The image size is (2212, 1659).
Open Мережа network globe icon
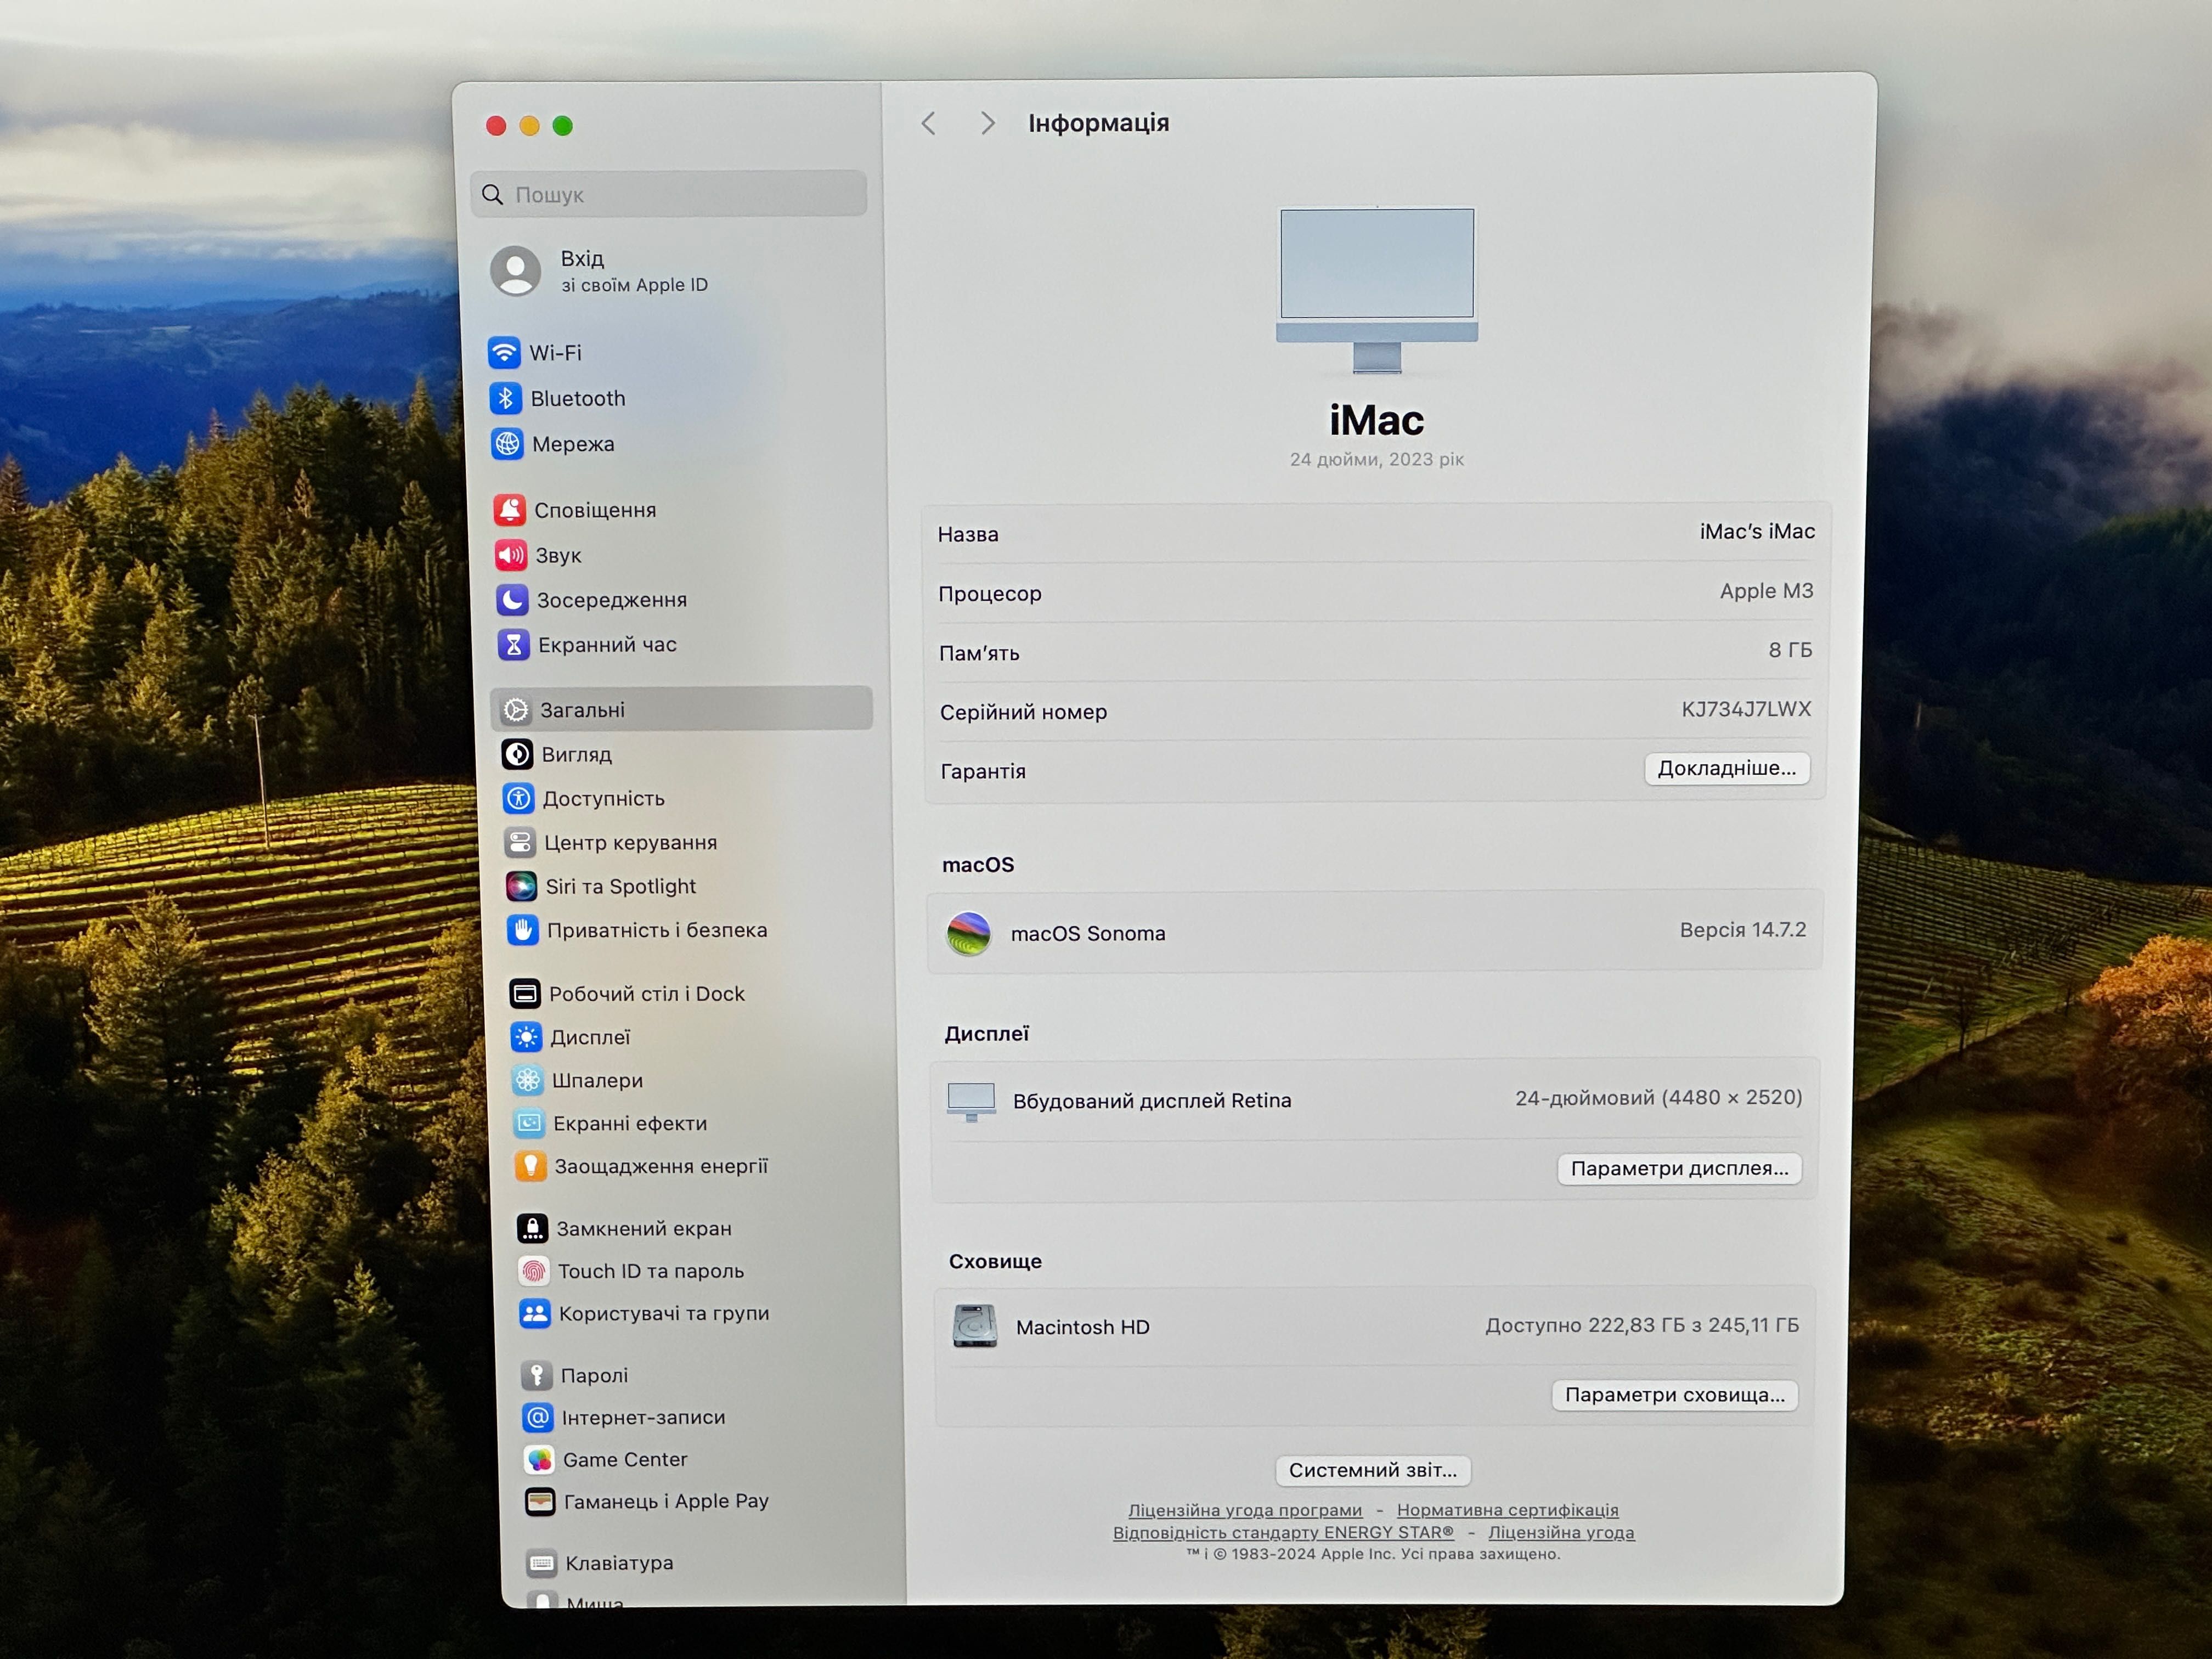[x=507, y=443]
